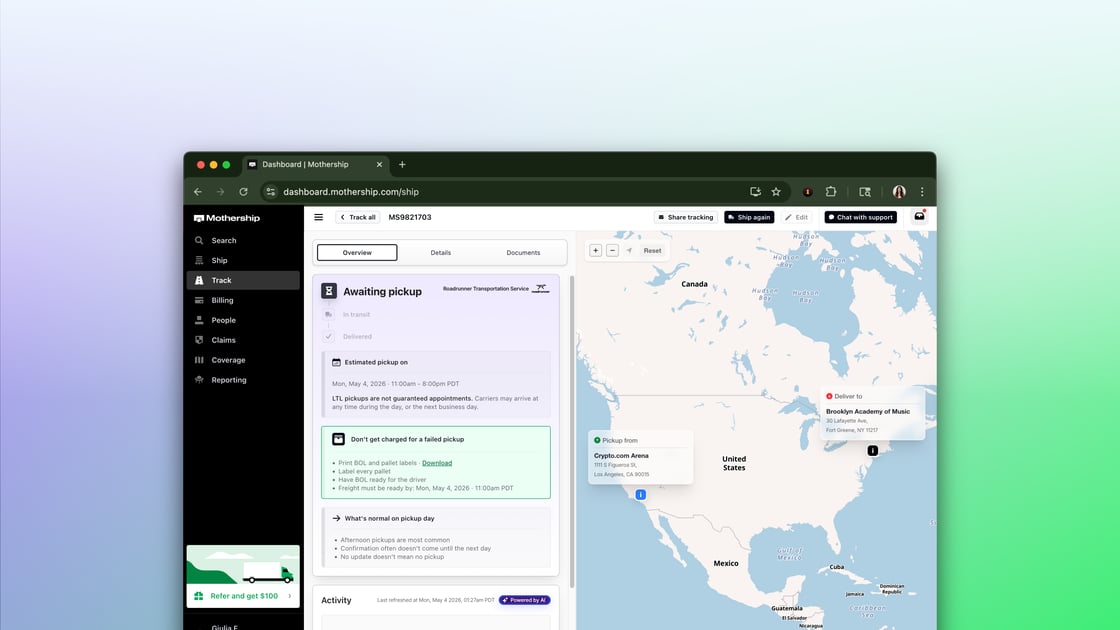Click the Awaiting pickup hourglass icon
The width and height of the screenshot is (1120, 630).
tap(329, 291)
